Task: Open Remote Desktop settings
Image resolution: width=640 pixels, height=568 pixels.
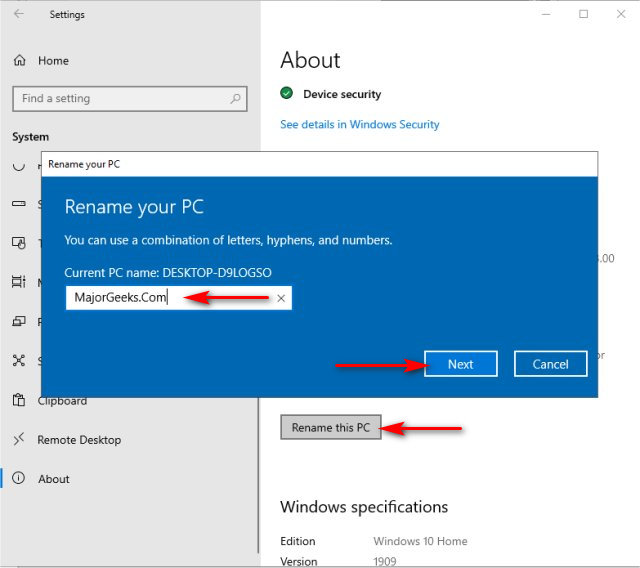Action: pos(79,440)
